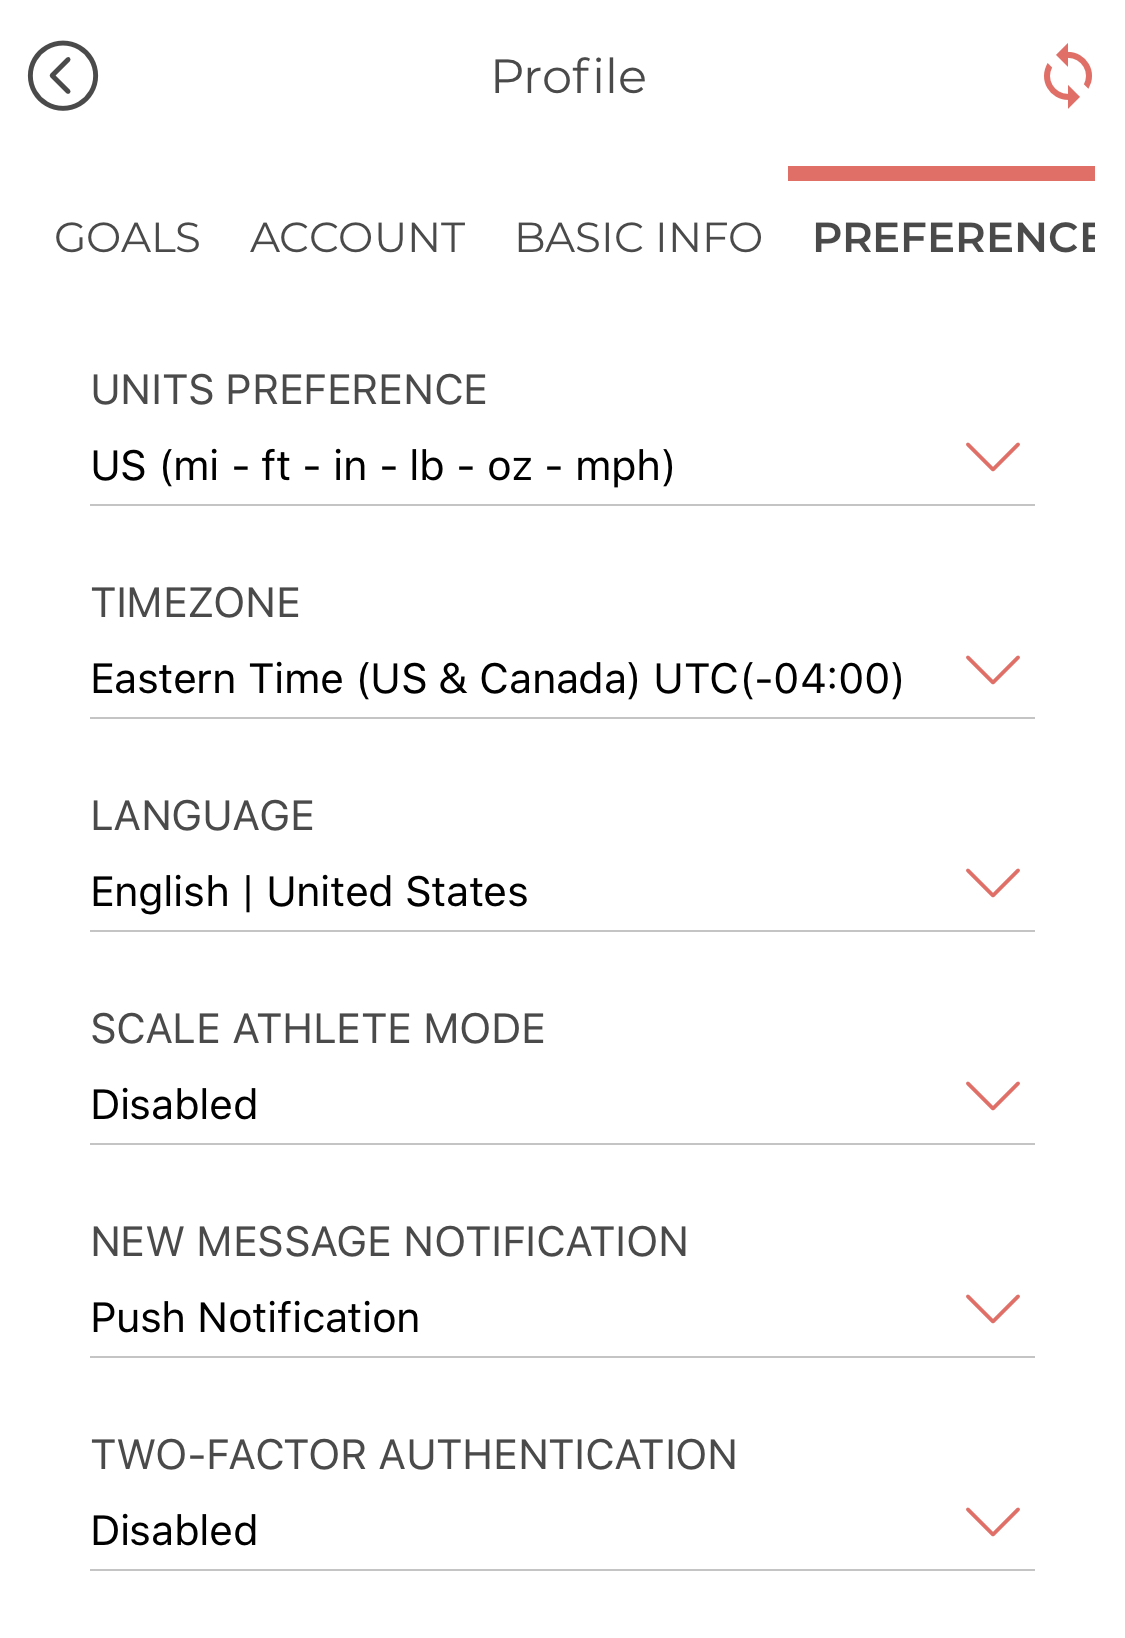Screen dimensions: 1125x1638
Task: Tap the sync refresh icon
Action: click(x=1067, y=76)
